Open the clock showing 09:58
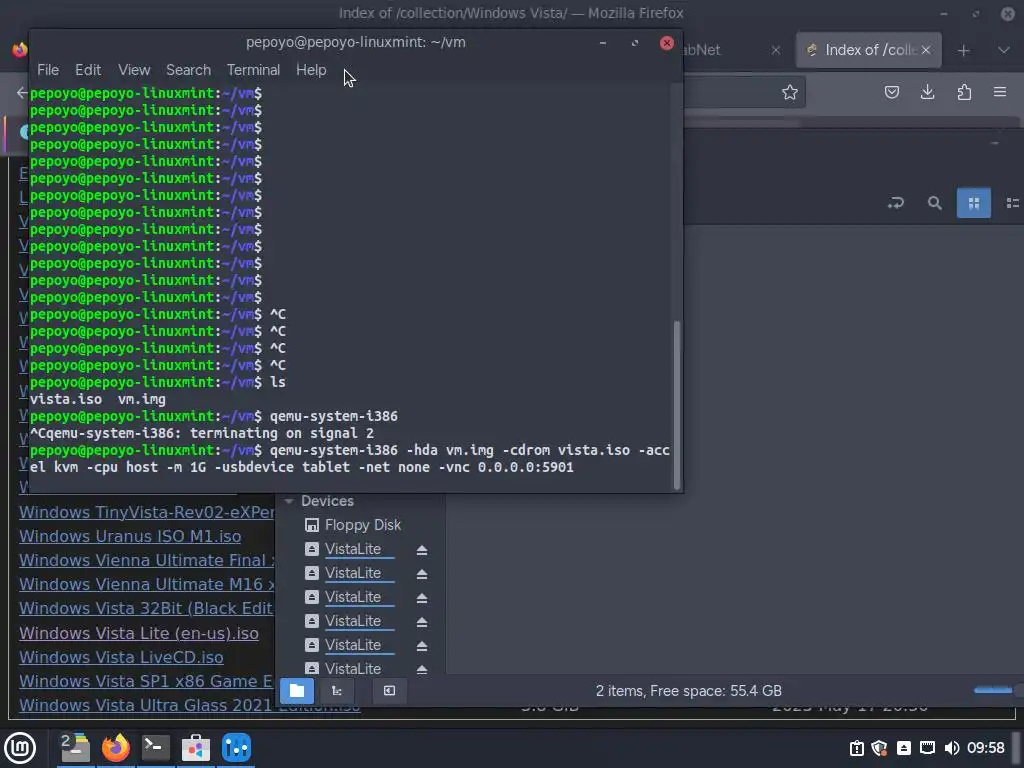Image resolution: width=1024 pixels, height=768 pixels. point(986,748)
